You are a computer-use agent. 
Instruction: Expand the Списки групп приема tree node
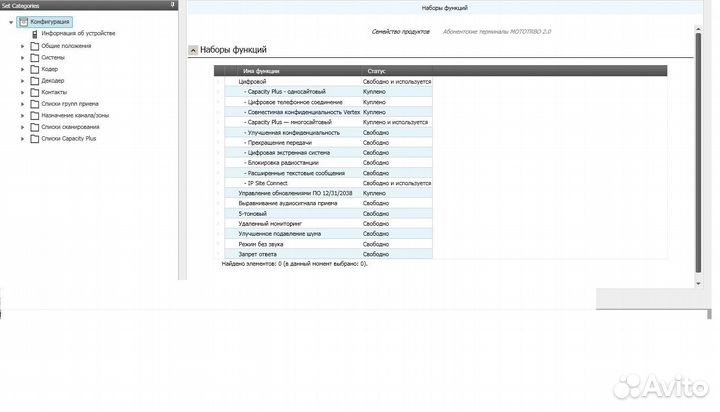pos(22,104)
